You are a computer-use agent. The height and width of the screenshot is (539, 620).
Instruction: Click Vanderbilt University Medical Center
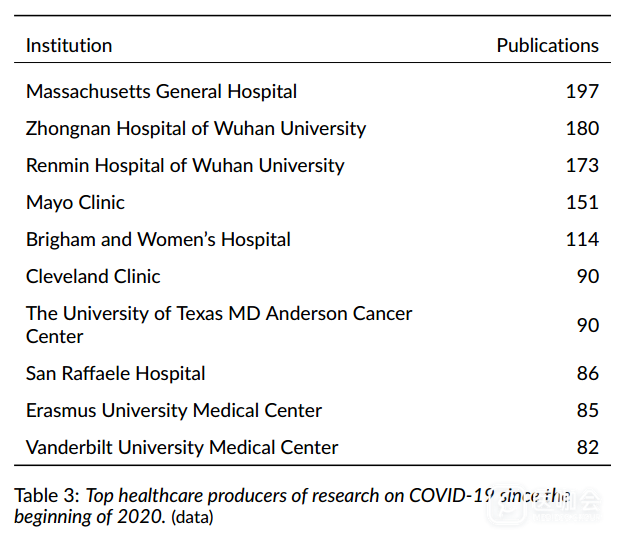pos(182,447)
